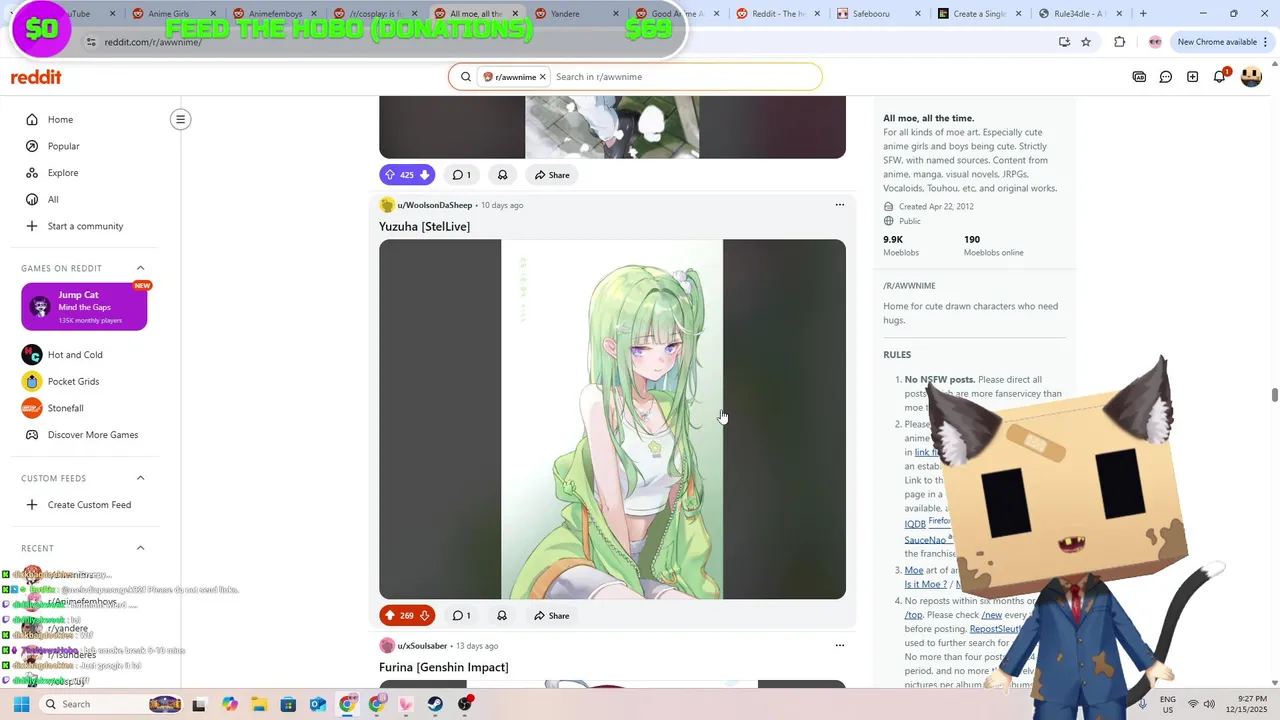Screen dimensions: 1280x720
Task: Upvote the post with 425 votes
Action: coord(390,175)
